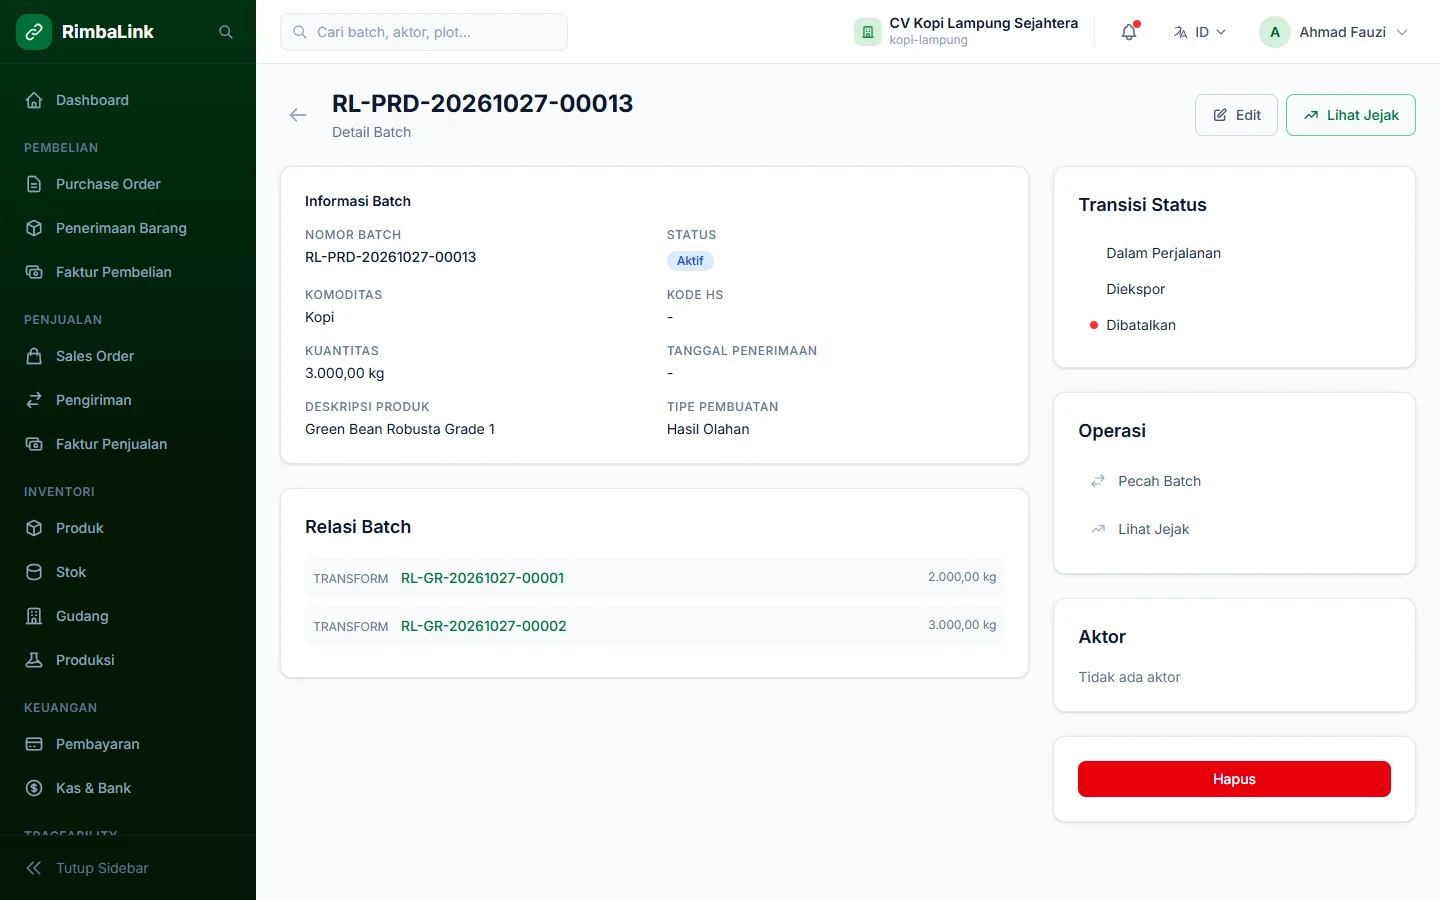Click the Gudang building icon
The image size is (1440, 900).
point(34,616)
